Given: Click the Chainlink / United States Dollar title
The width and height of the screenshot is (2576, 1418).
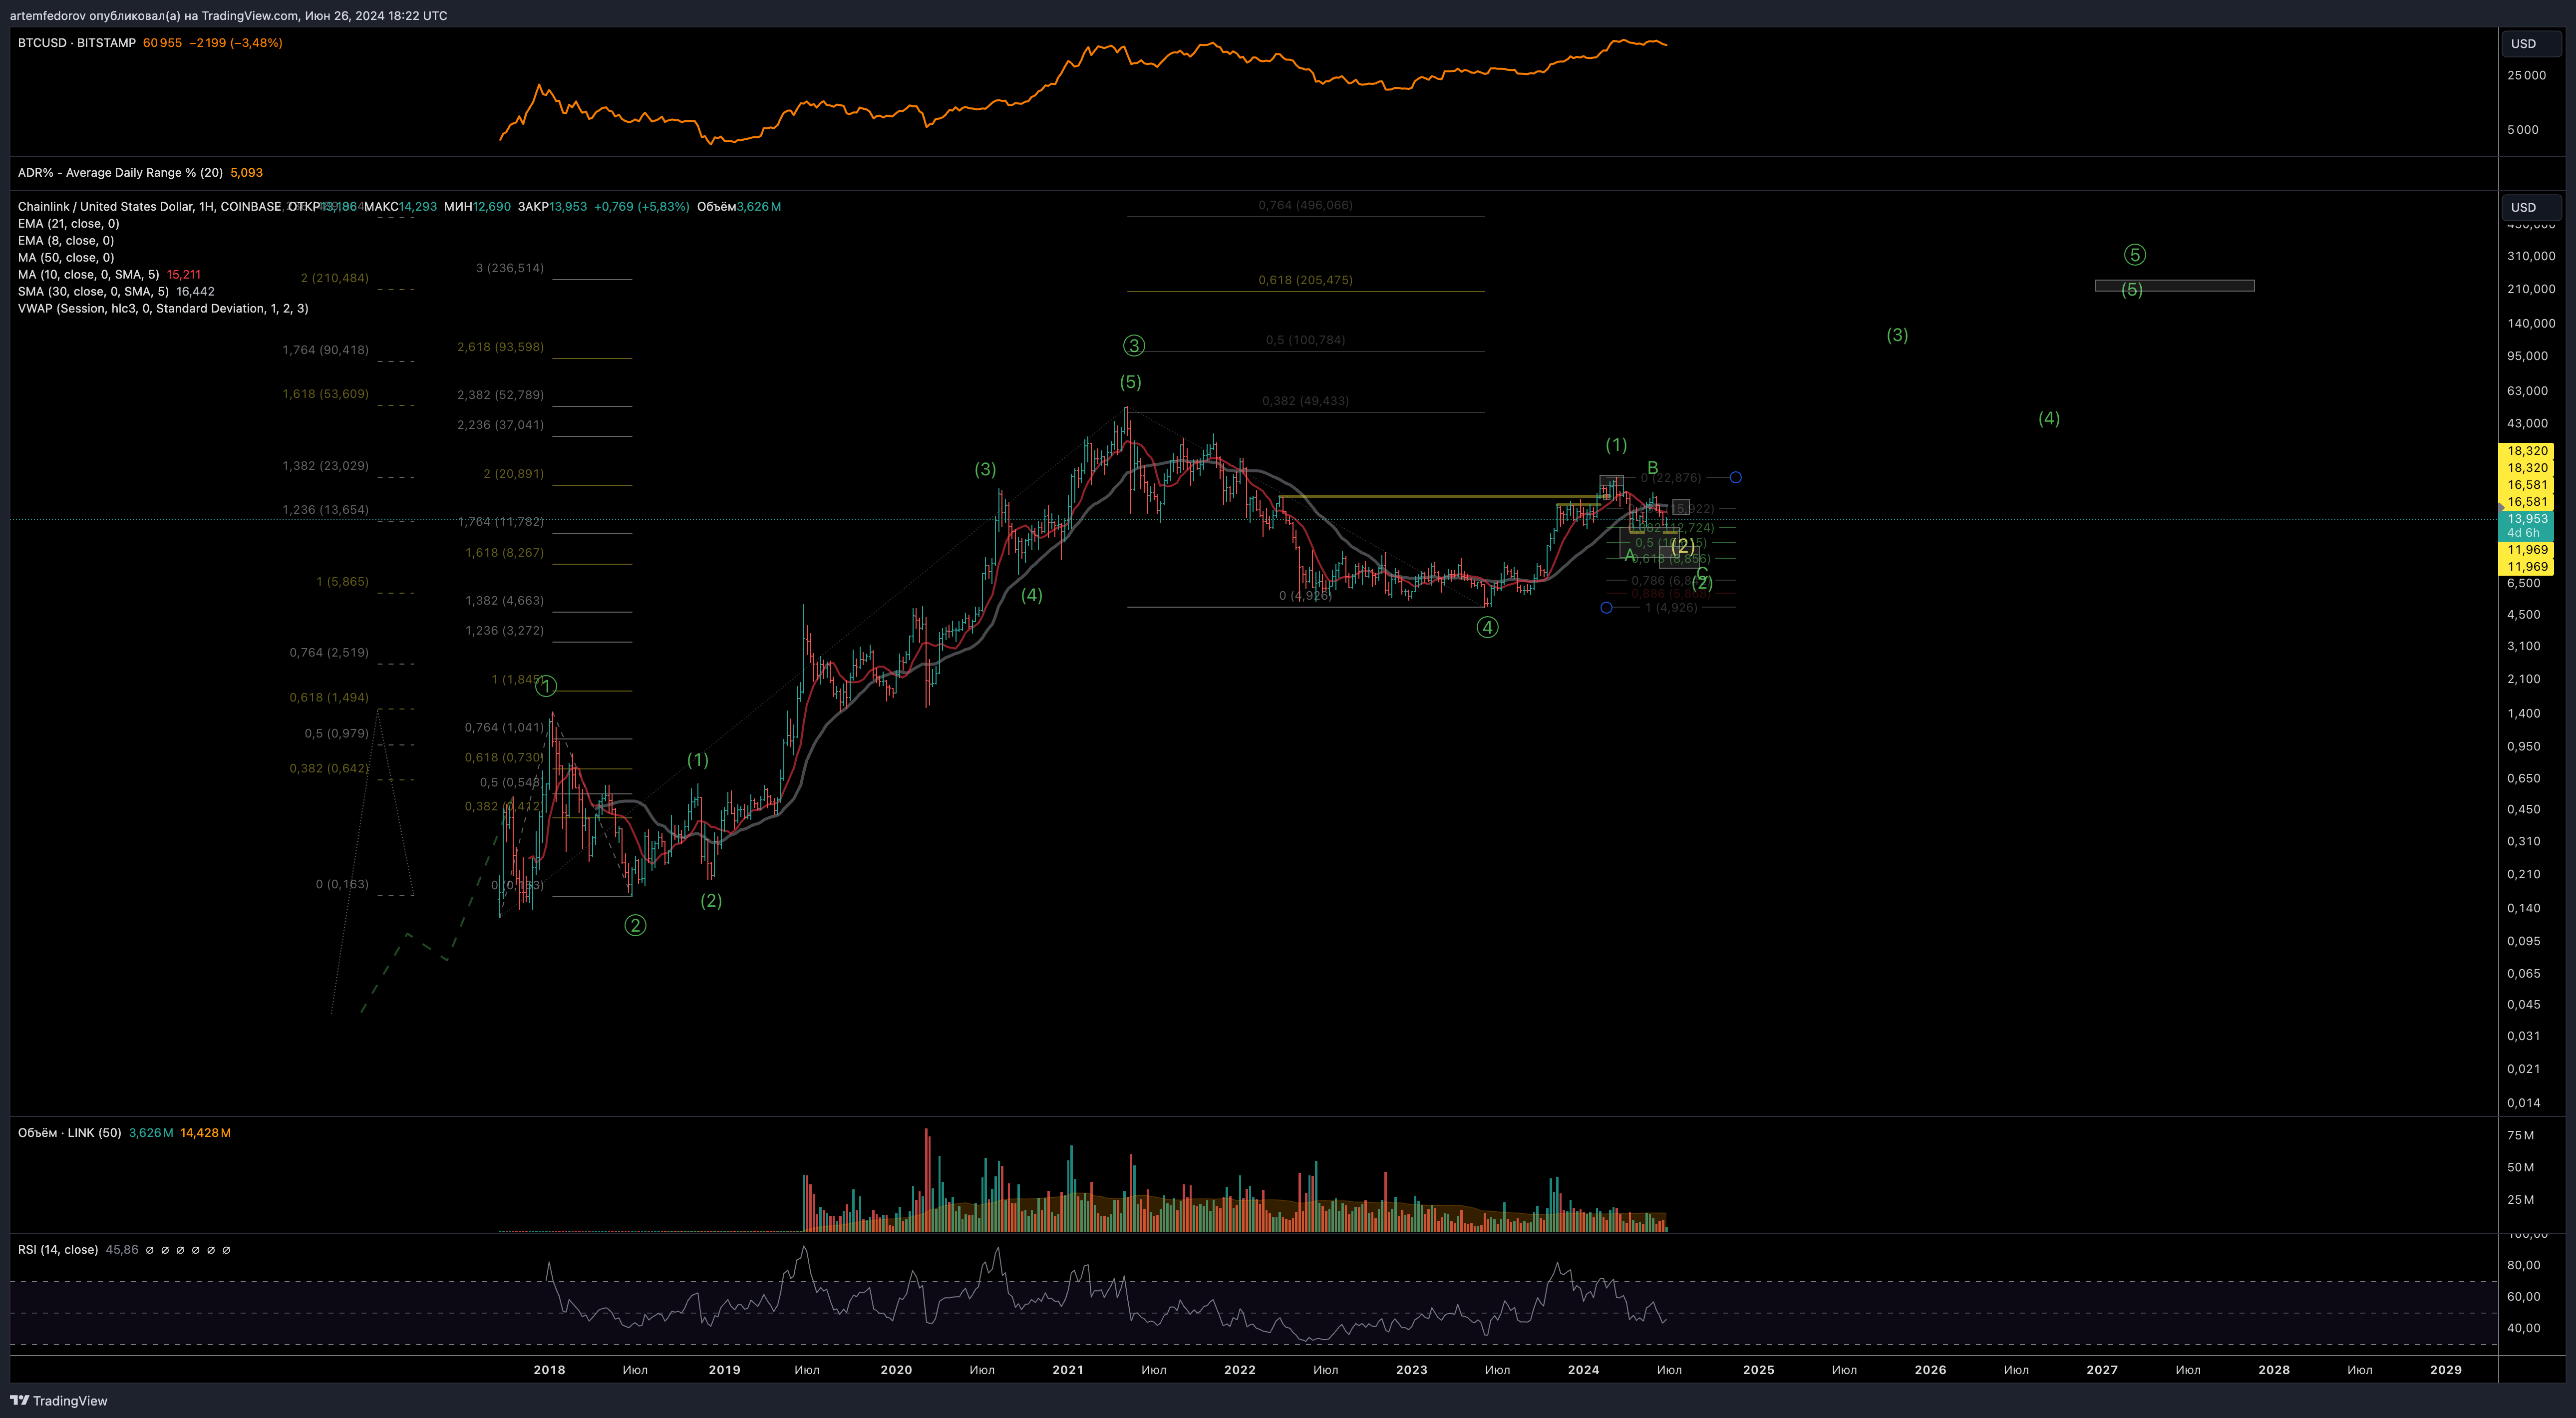Looking at the screenshot, I should 150,206.
